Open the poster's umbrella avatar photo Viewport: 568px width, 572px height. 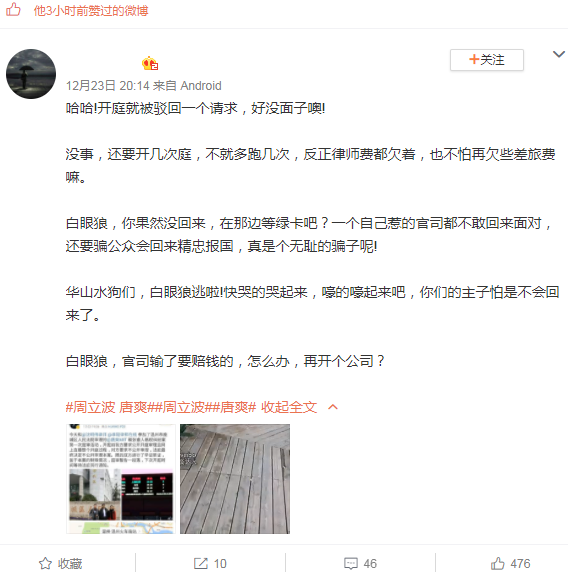pos(31,74)
